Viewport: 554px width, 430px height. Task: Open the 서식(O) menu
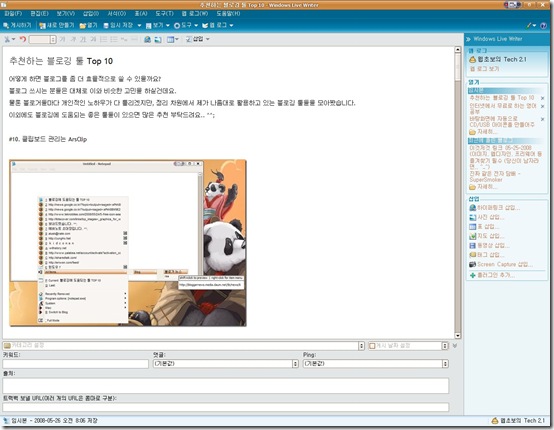[117, 14]
